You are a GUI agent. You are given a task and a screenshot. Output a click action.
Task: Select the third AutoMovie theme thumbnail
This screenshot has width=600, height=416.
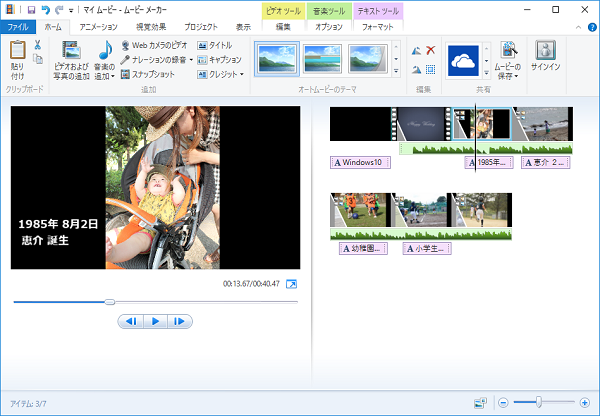[x=367, y=59]
